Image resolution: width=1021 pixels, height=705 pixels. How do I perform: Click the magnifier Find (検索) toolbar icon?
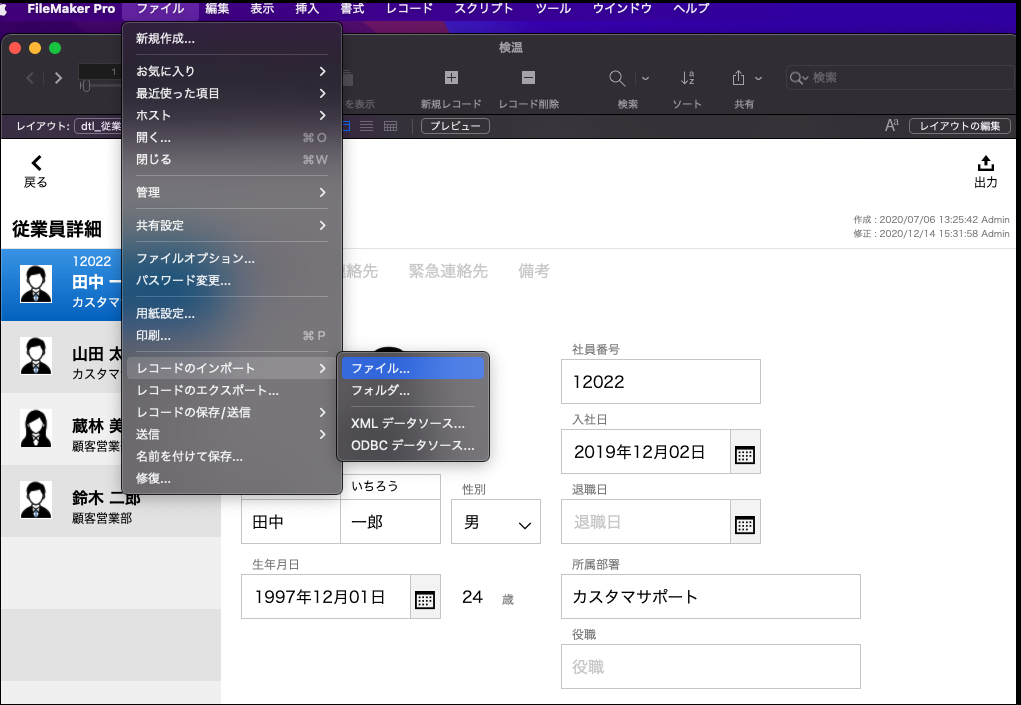pyautogui.click(x=618, y=78)
